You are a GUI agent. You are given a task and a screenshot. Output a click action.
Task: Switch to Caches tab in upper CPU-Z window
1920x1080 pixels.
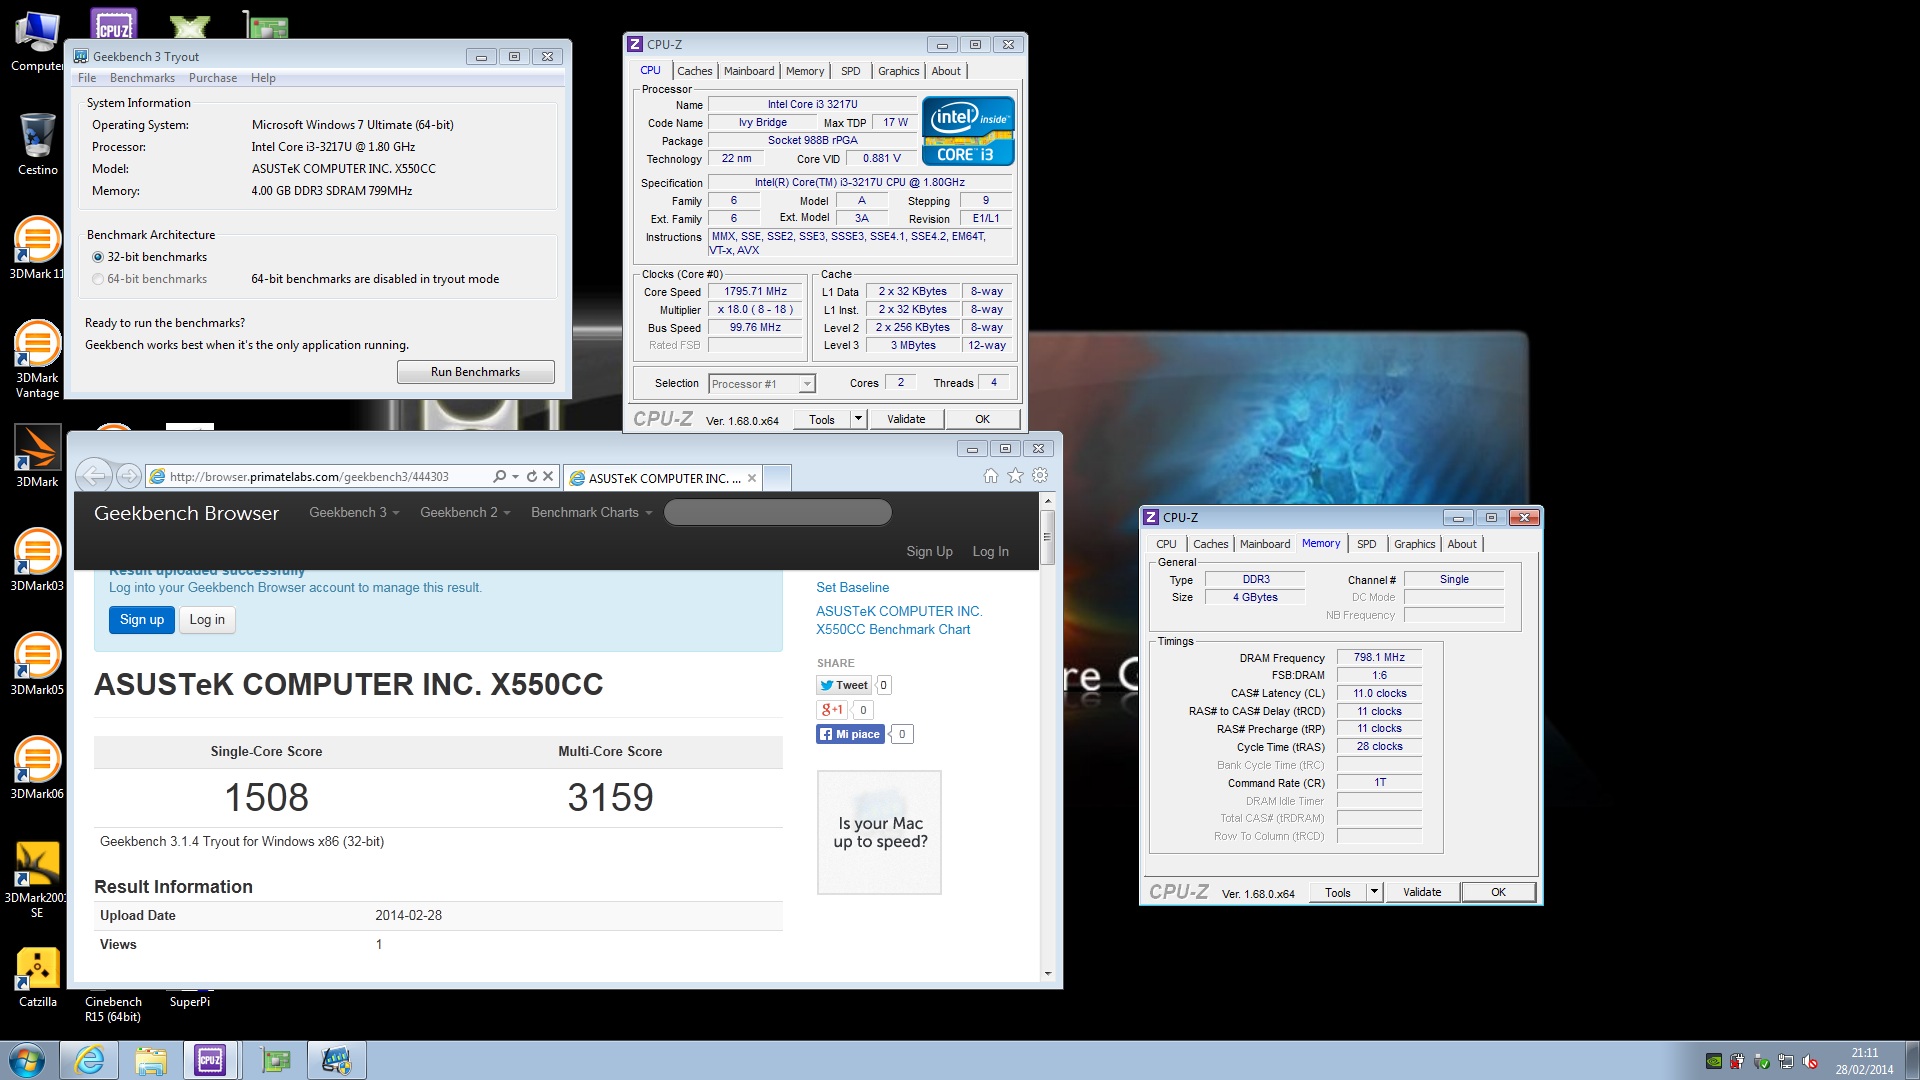[x=694, y=71]
